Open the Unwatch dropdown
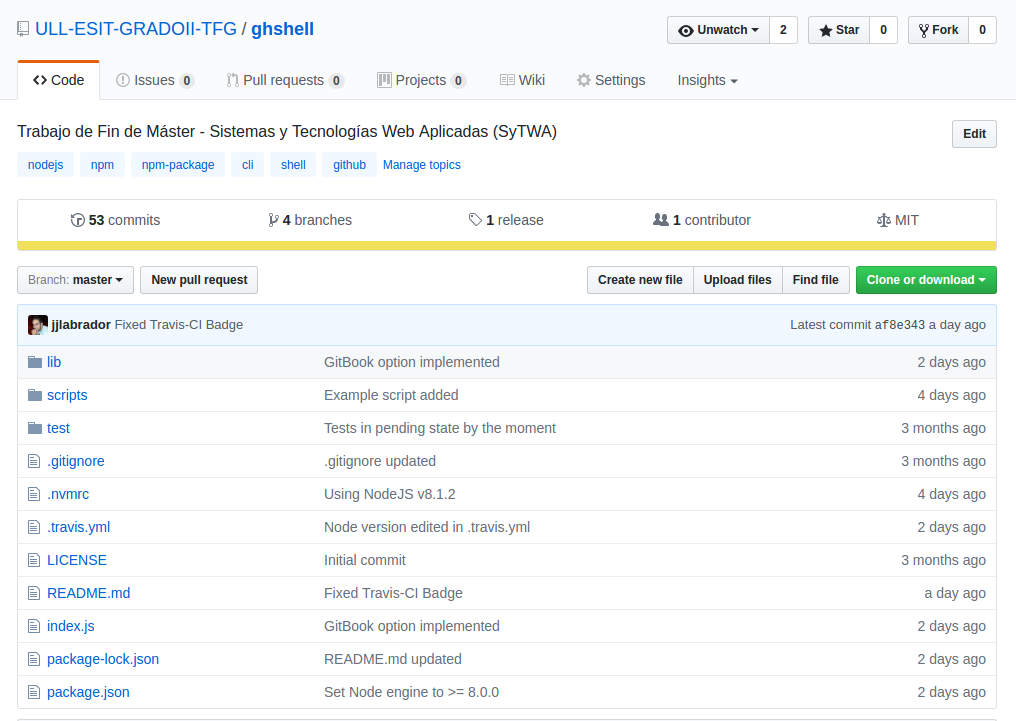Image resolution: width=1016 pixels, height=721 pixels. click(718, 30)
